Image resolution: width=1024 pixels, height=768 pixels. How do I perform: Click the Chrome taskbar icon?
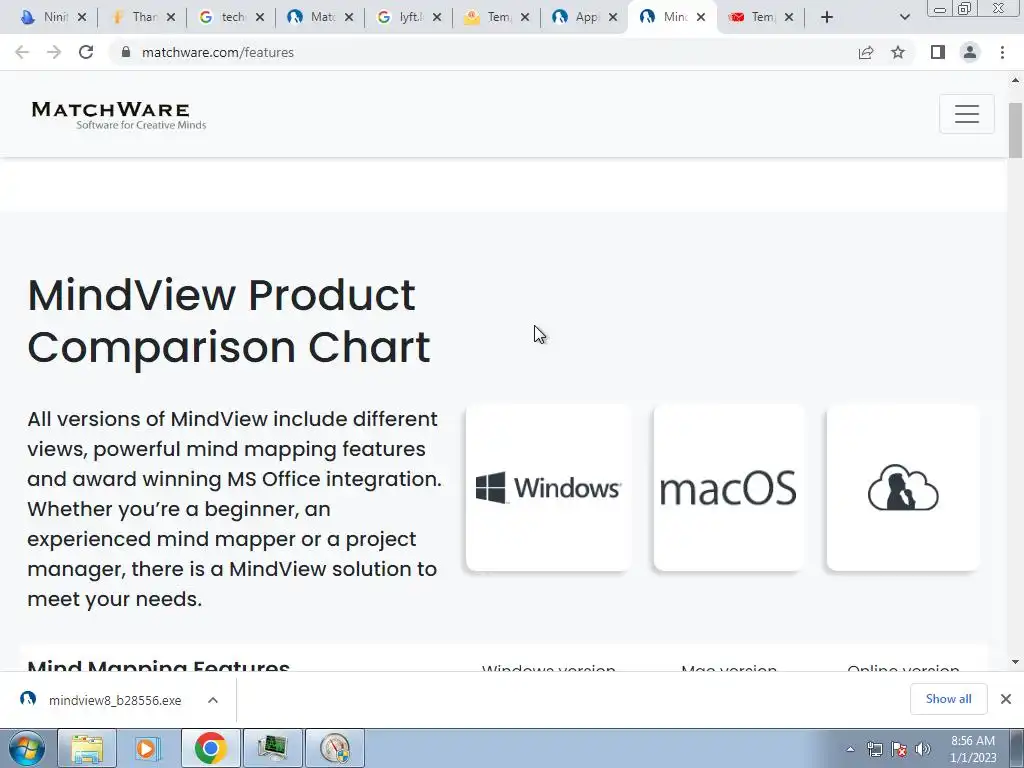coord(210,748)
